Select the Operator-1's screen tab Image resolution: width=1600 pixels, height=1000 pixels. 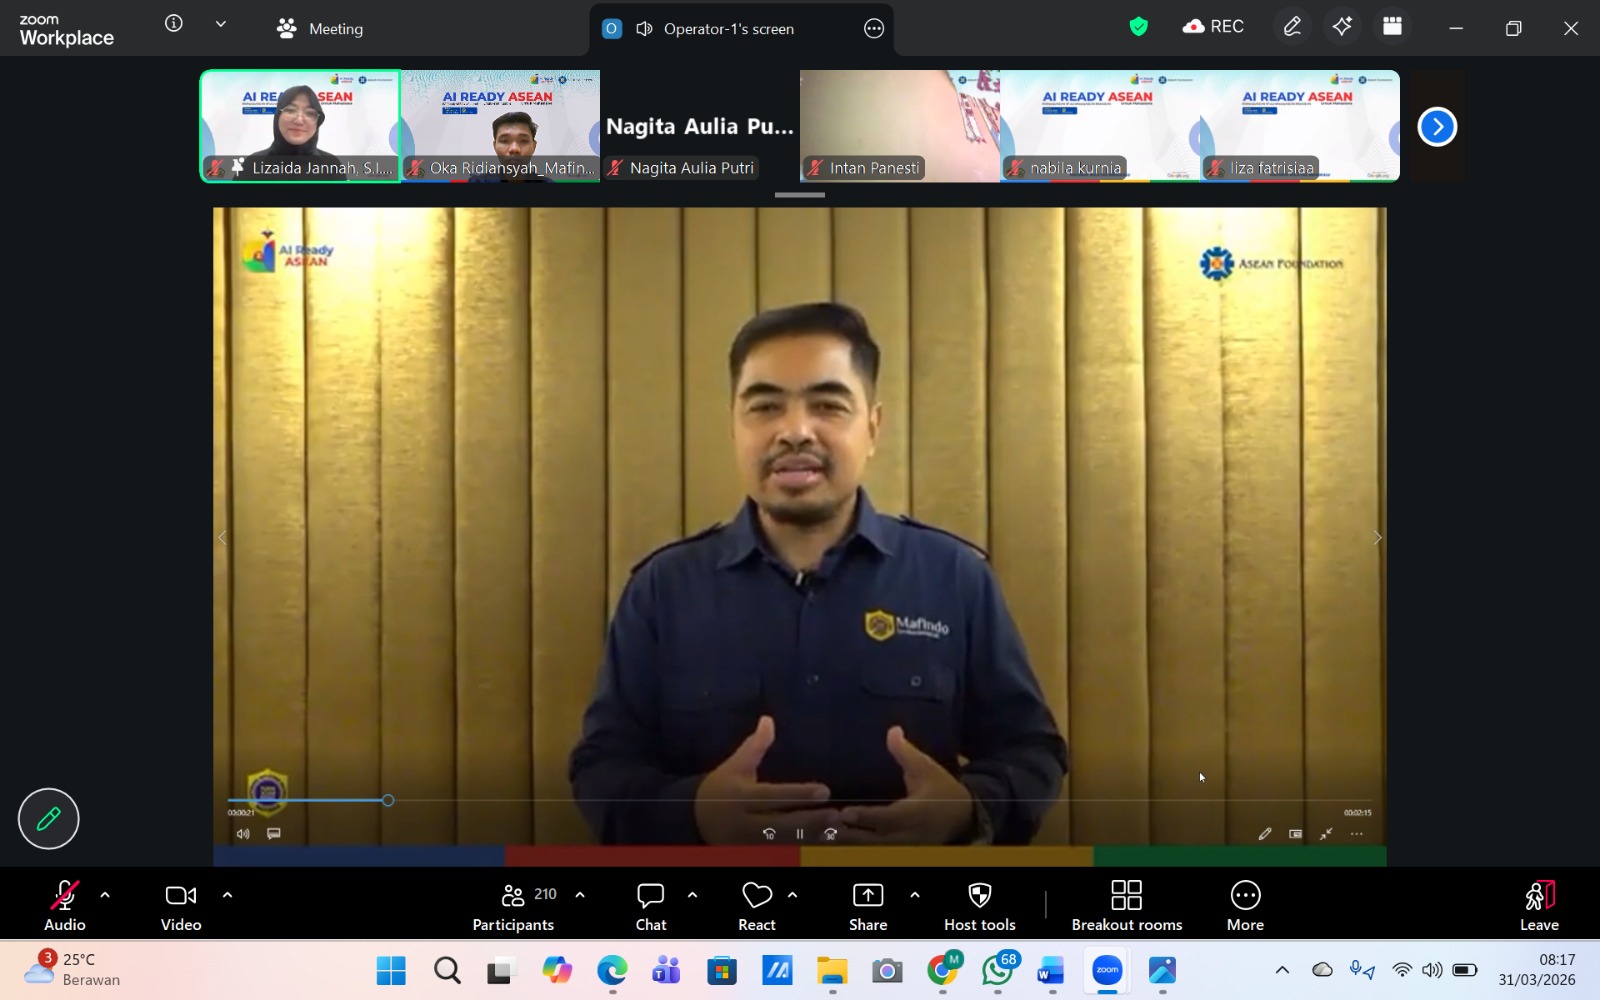728,29
